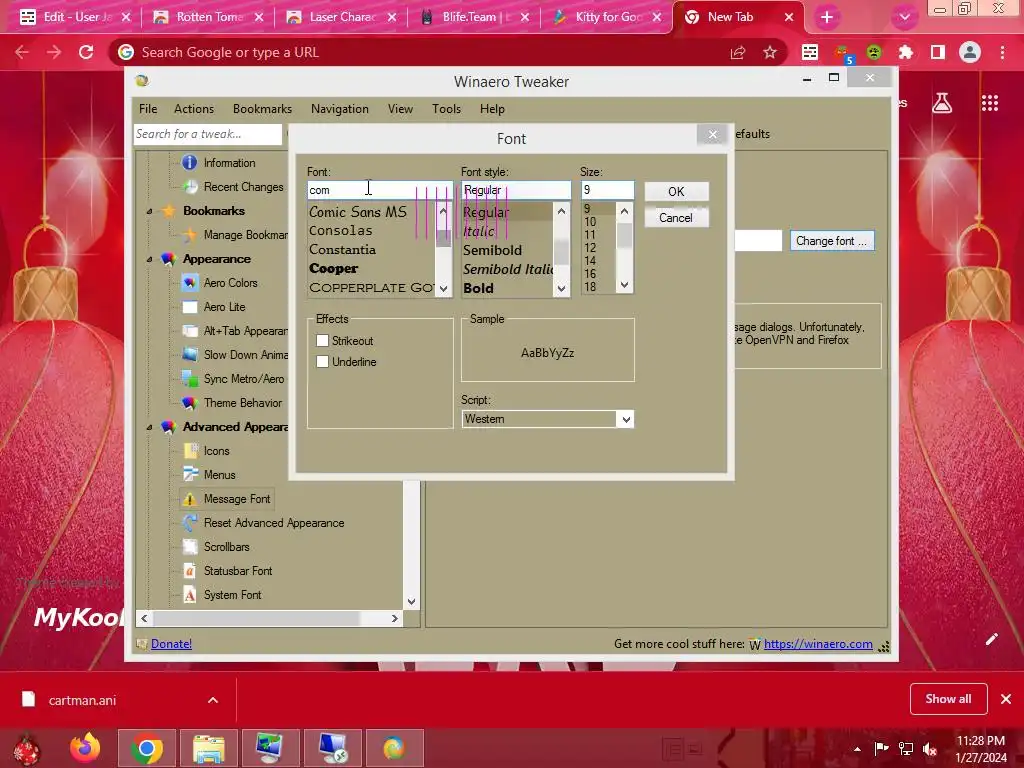
Task: Open Google apps grid icon
Action: 989,103
